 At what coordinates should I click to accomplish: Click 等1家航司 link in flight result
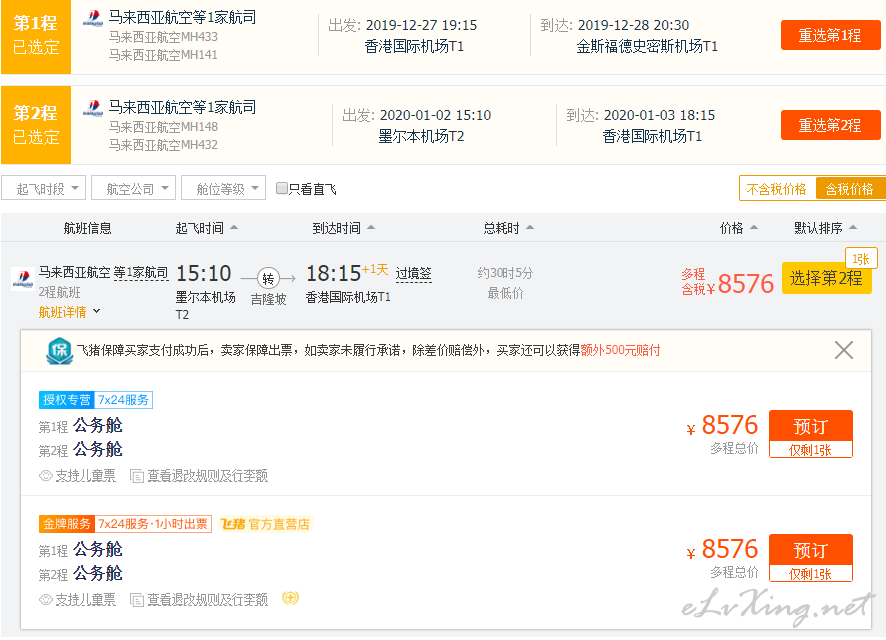(141, 272)
